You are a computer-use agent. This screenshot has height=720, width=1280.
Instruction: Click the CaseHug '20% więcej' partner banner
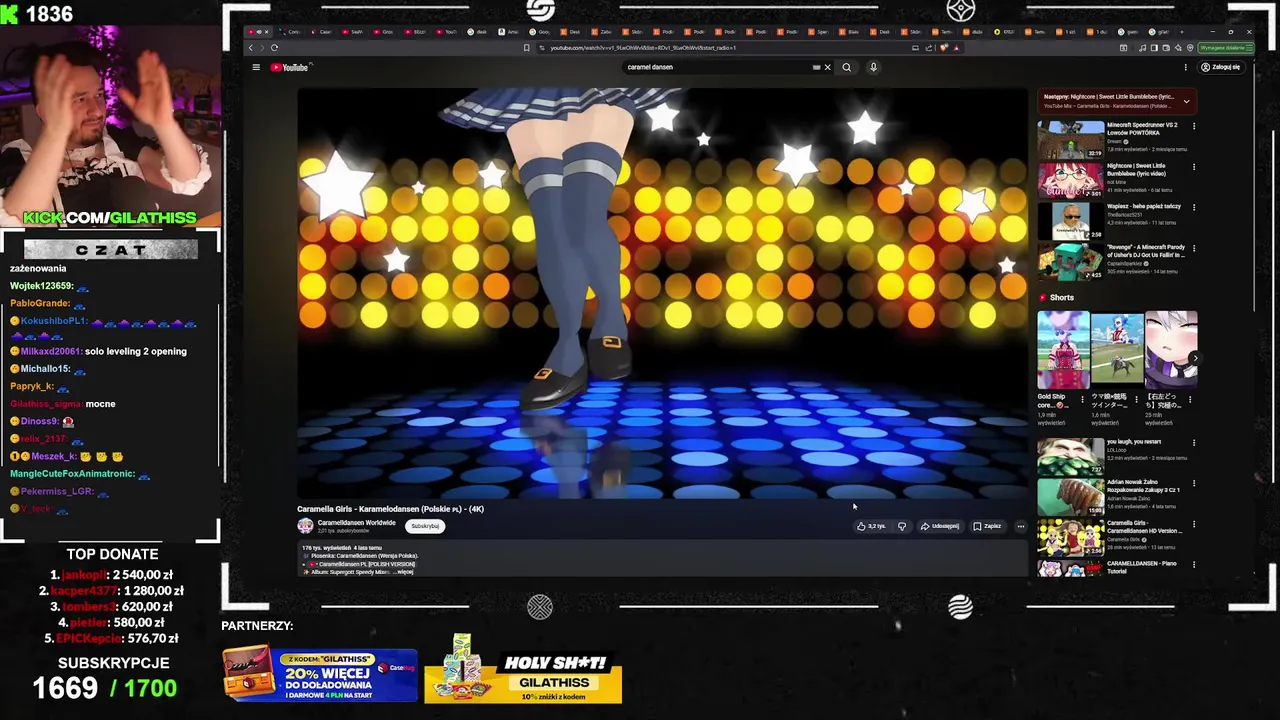(x=320, y=674)
